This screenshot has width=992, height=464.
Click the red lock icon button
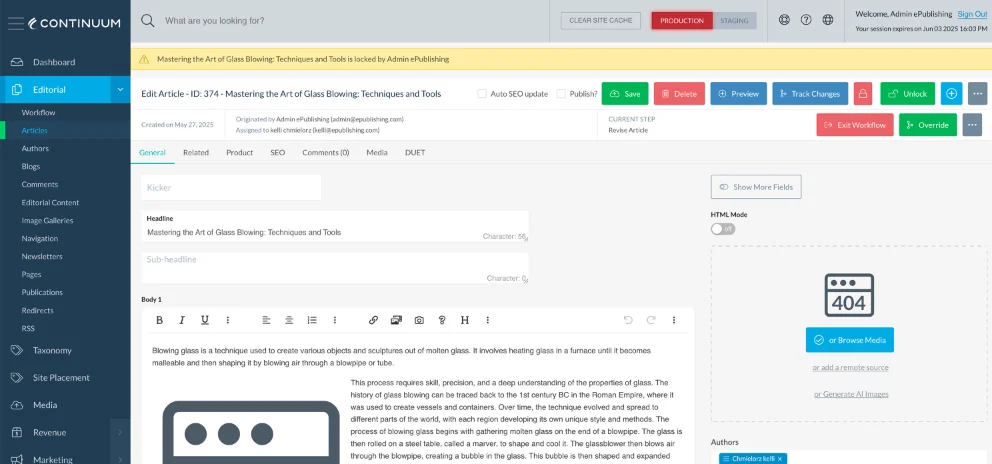(x=862, y=94)
